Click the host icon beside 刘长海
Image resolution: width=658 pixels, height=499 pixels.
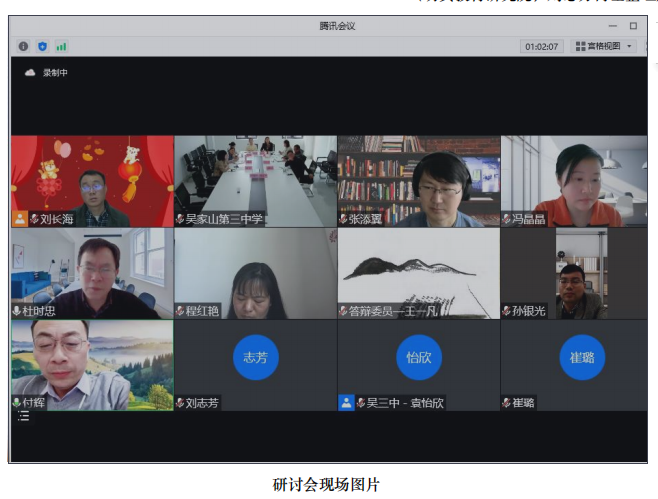(19, 219)
